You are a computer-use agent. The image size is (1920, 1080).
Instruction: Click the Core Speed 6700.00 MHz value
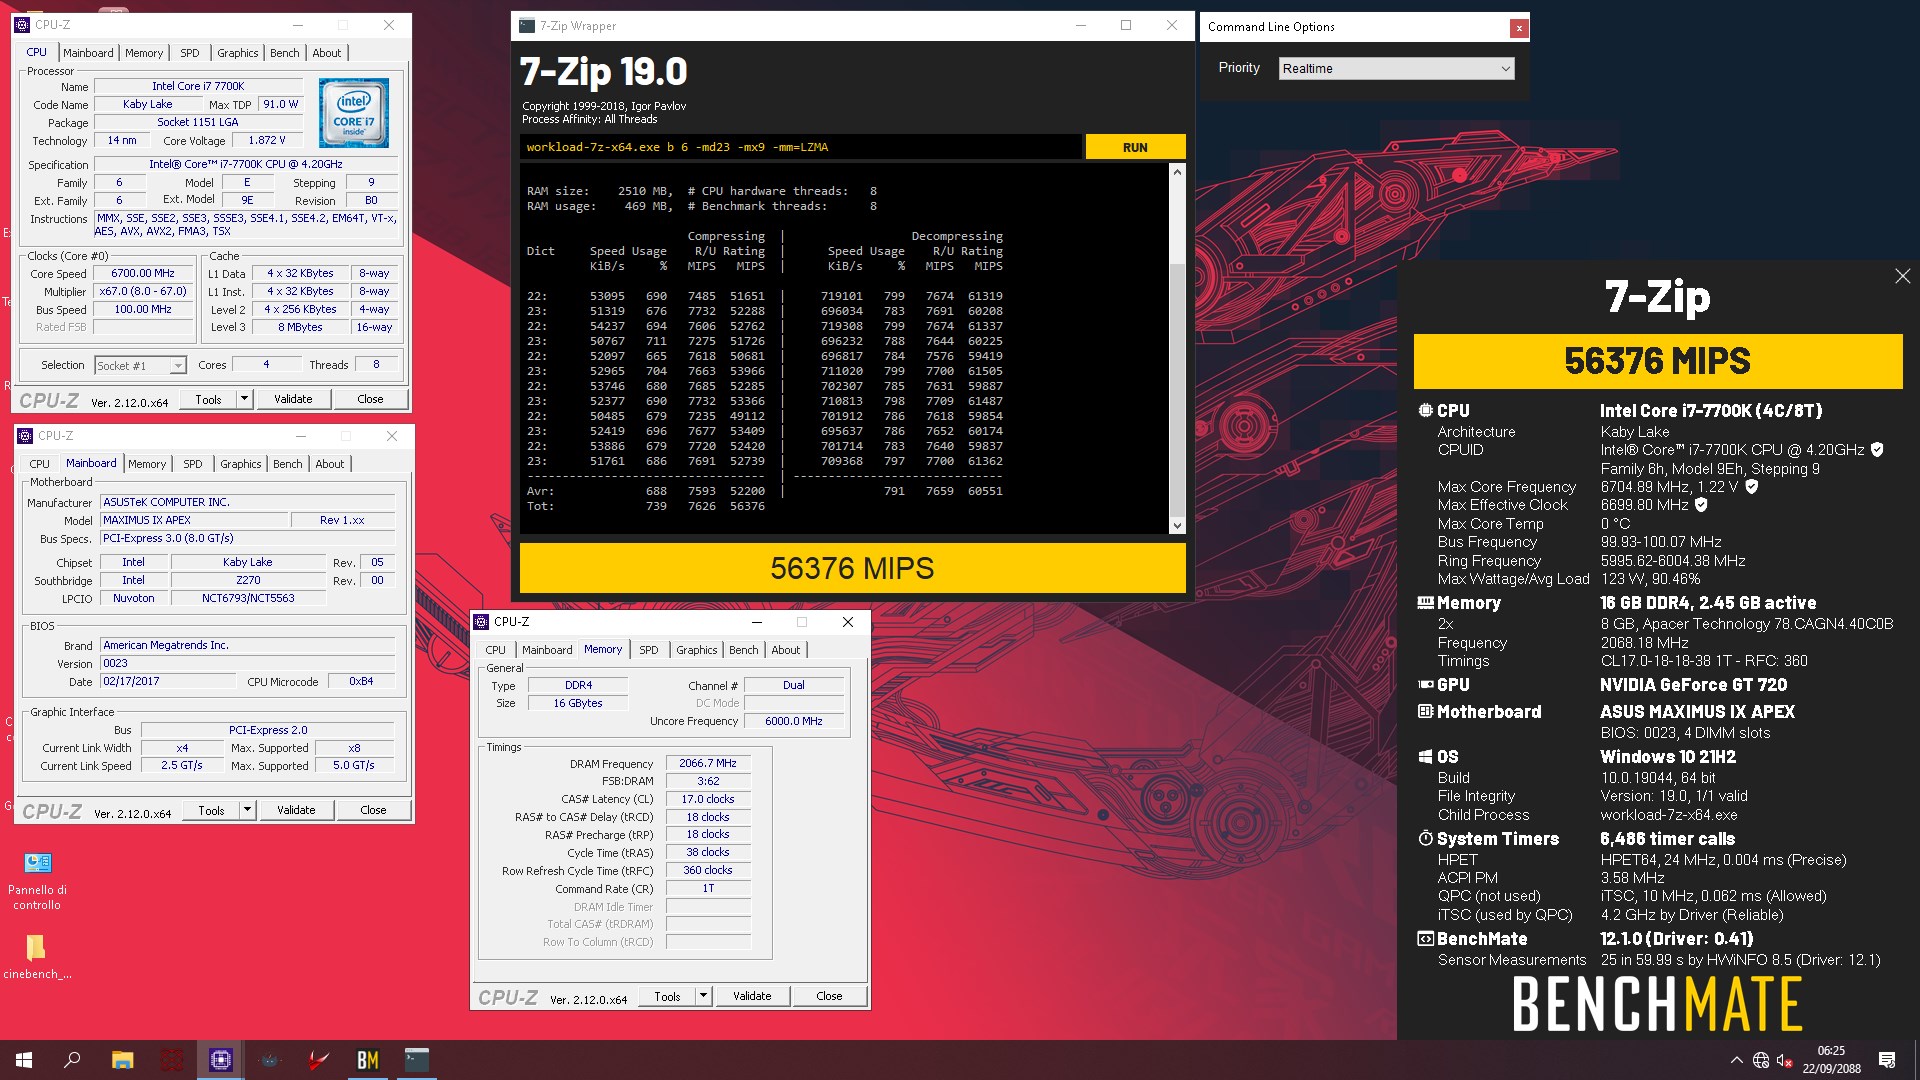pyautogui.click(x=143, y=273)
